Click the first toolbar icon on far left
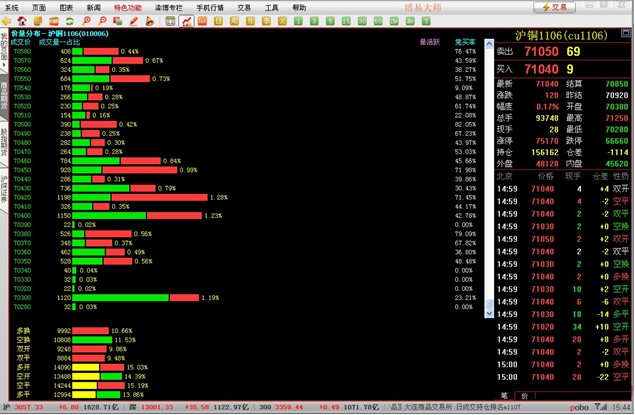 pyautogui.click(x=7, y=21)
